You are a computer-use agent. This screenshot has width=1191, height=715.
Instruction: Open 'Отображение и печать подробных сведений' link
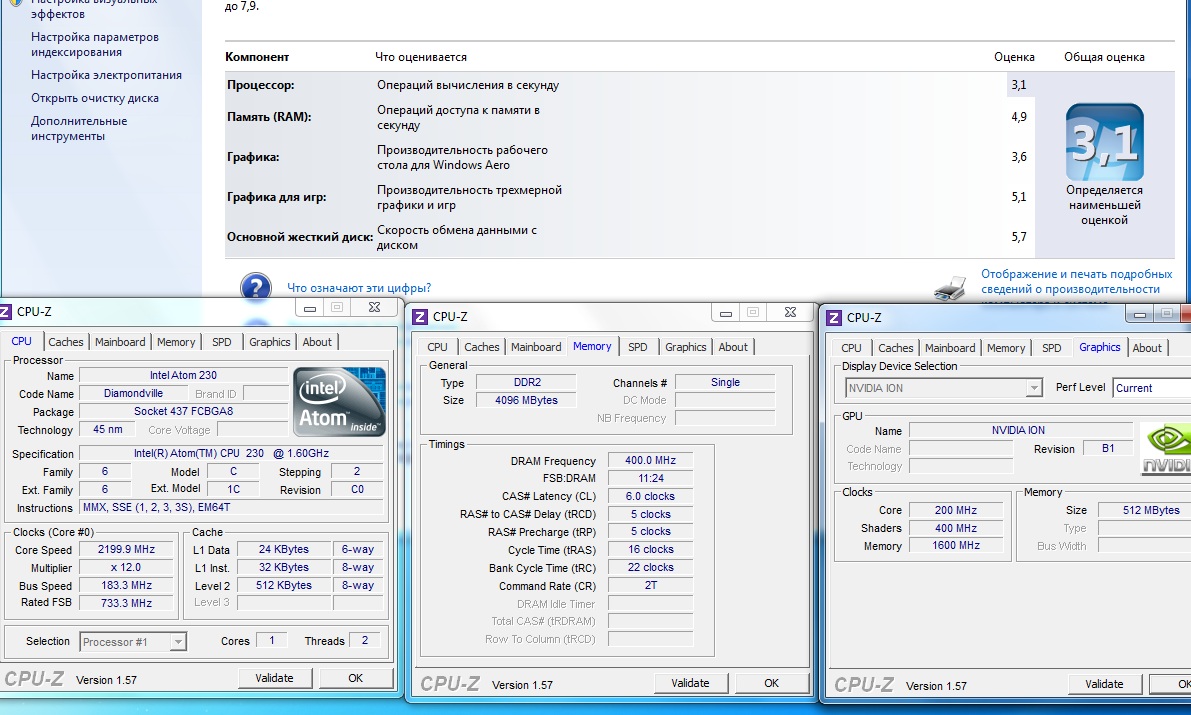pyautogui.click(x=1076, y=282)
